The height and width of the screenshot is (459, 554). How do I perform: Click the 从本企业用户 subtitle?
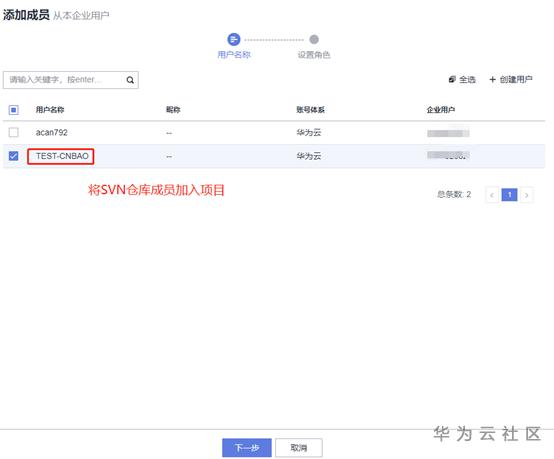coord(81,16)
